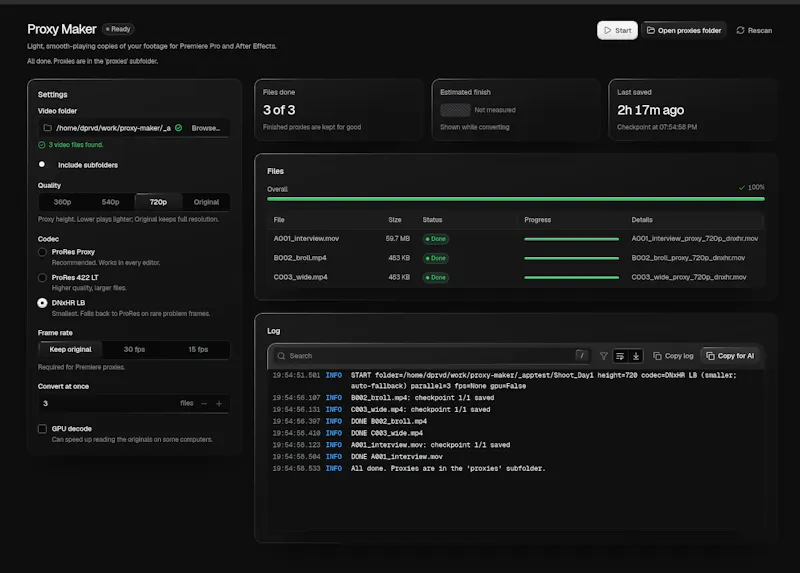Click the Browse button for video folder
Image resolution: width=800 pixels, height=573 pixels.
tap(206, 128)
